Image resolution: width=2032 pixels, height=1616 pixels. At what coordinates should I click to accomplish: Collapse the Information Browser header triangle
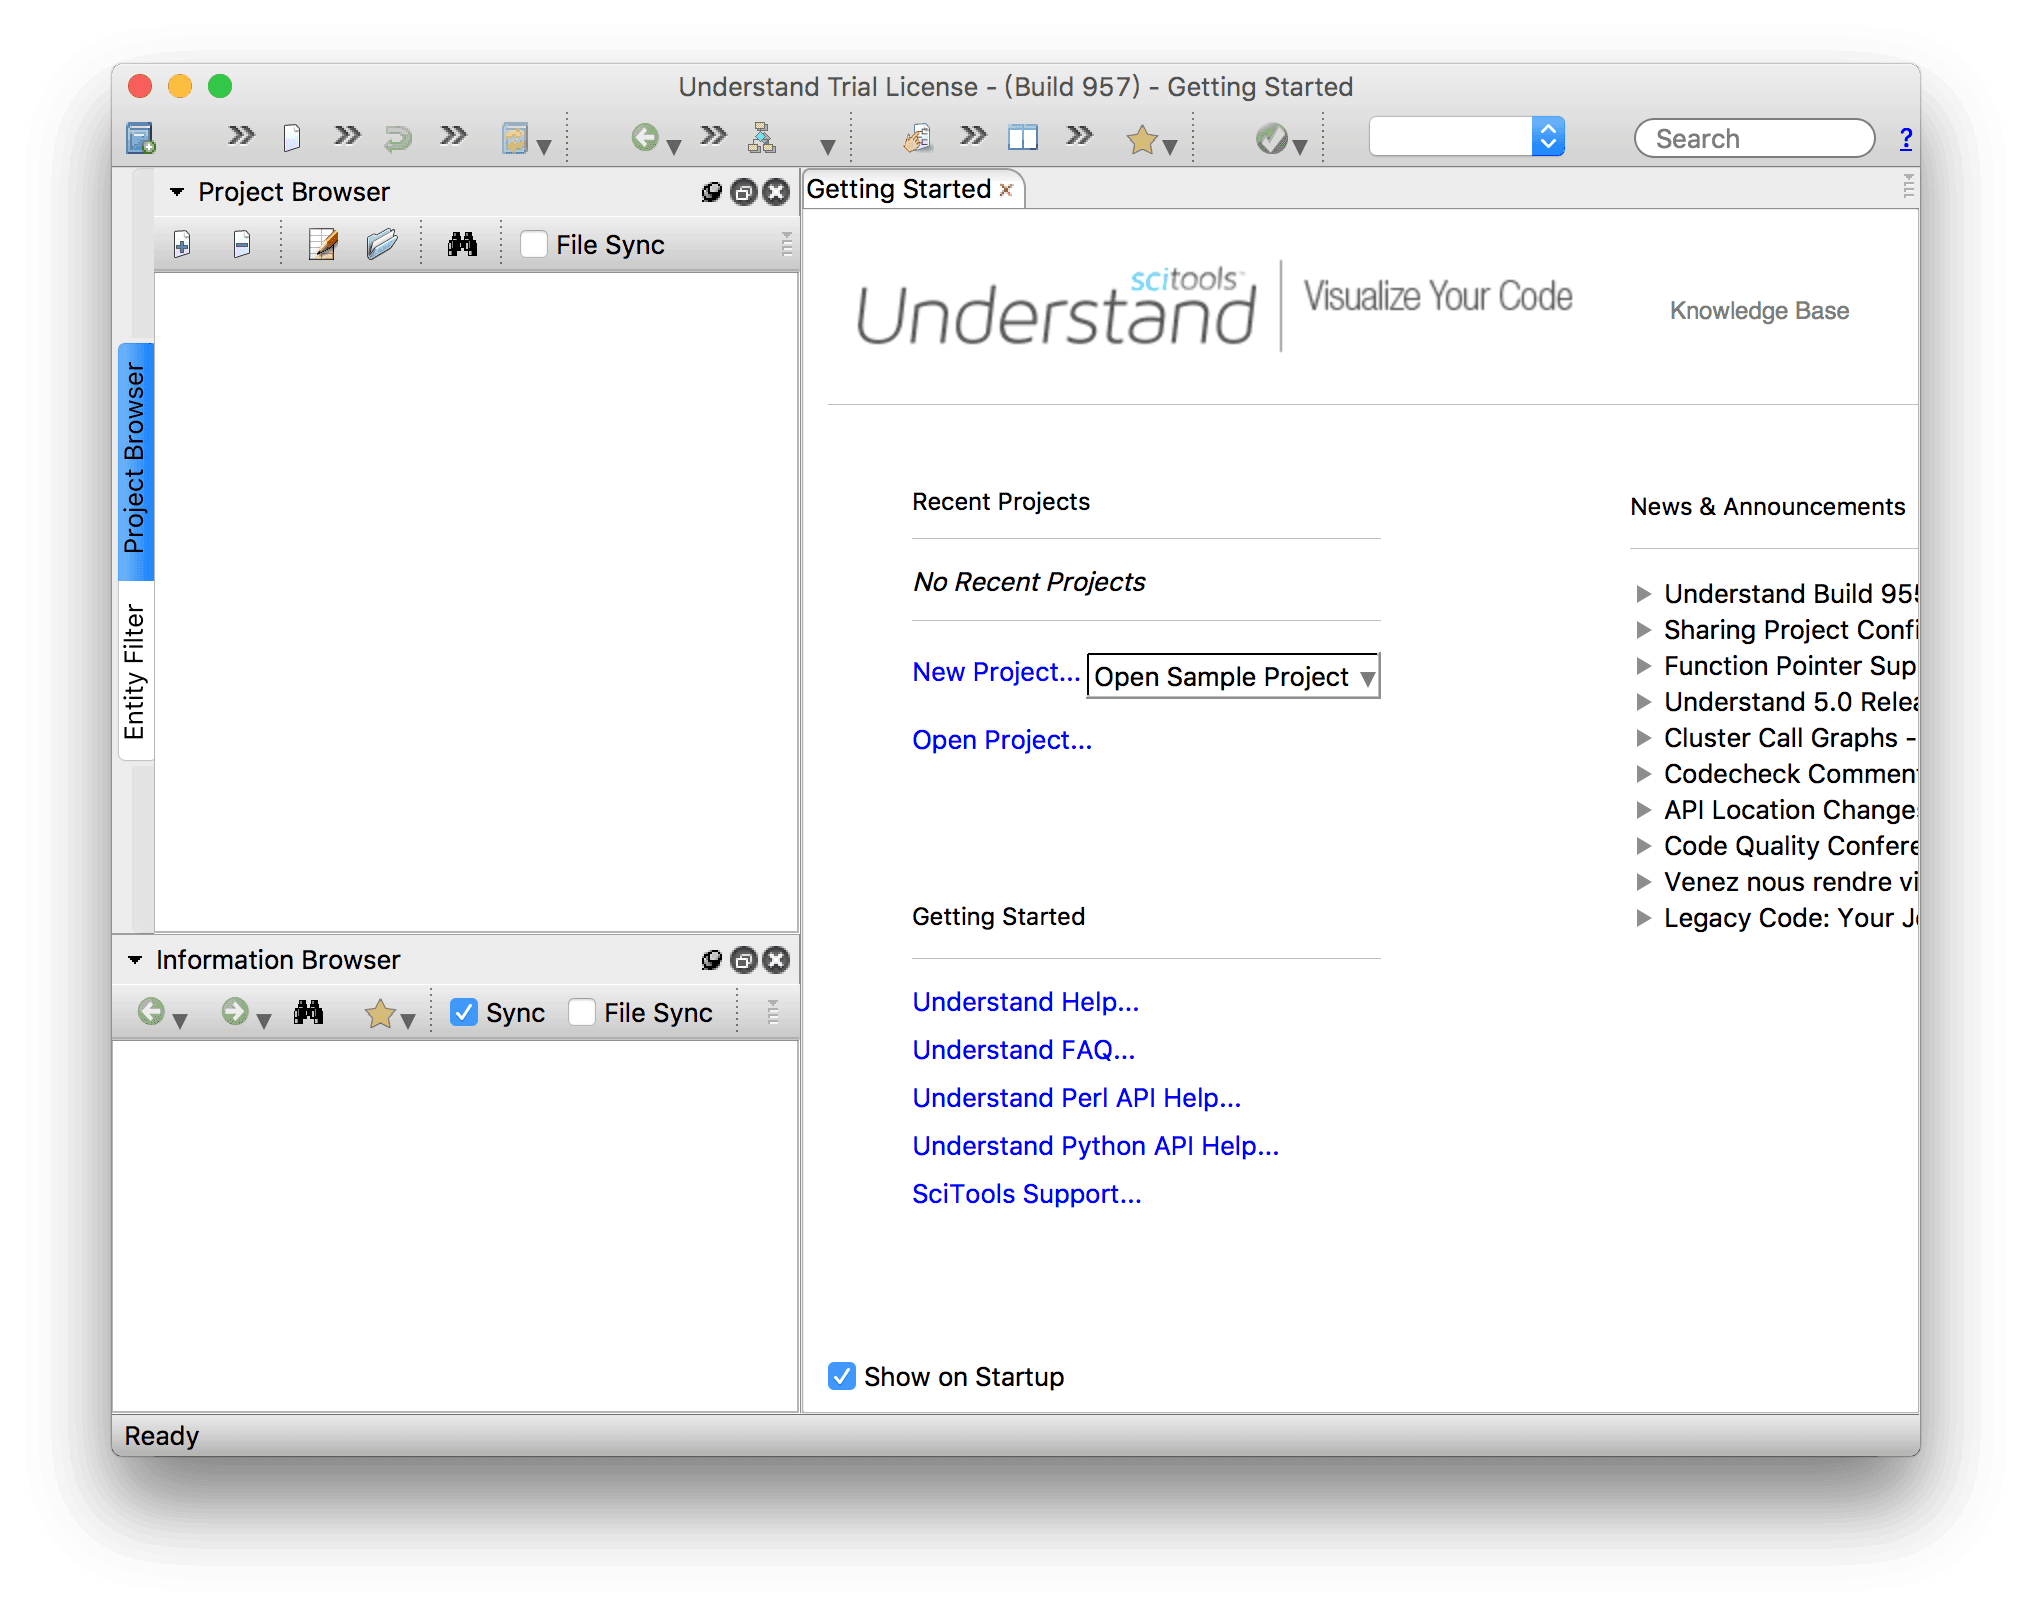click(x=135, y=960)
